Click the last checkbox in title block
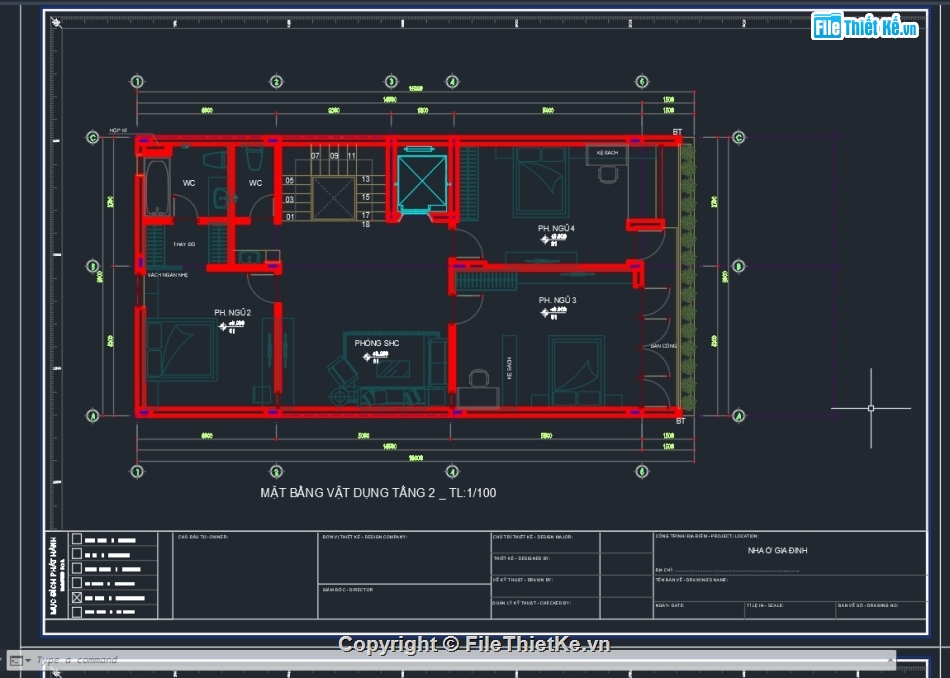The height and width of the screenshot is (678, 950). click(x=77, y=612)
